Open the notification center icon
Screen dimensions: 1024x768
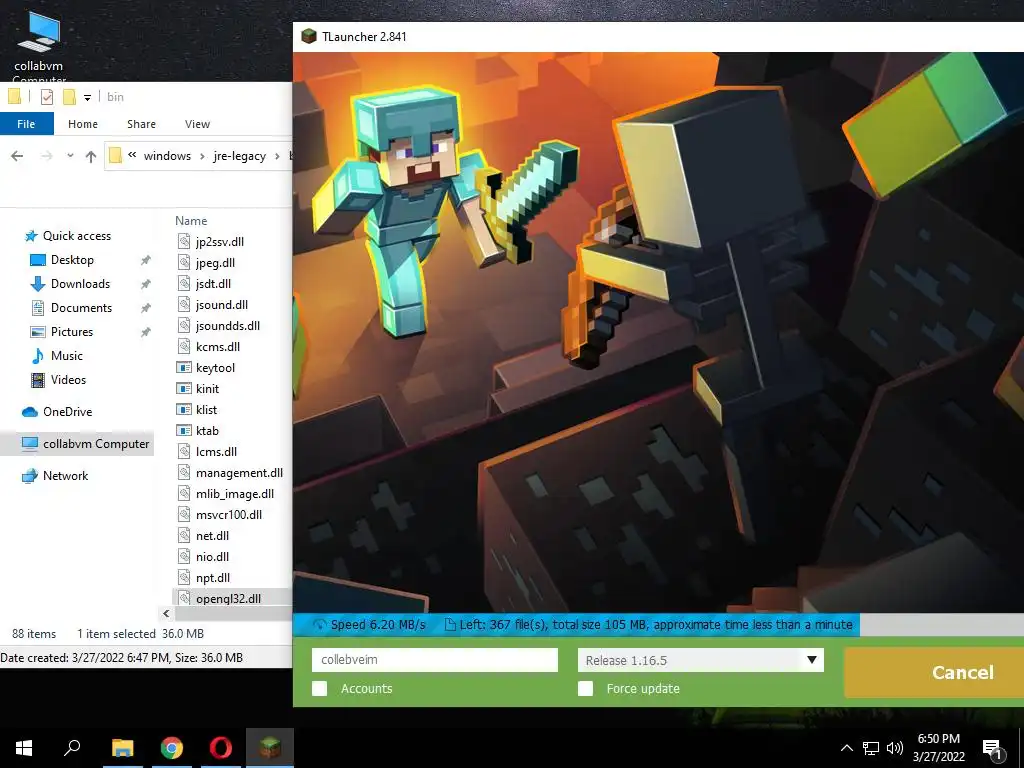click(x=993, y=748)
